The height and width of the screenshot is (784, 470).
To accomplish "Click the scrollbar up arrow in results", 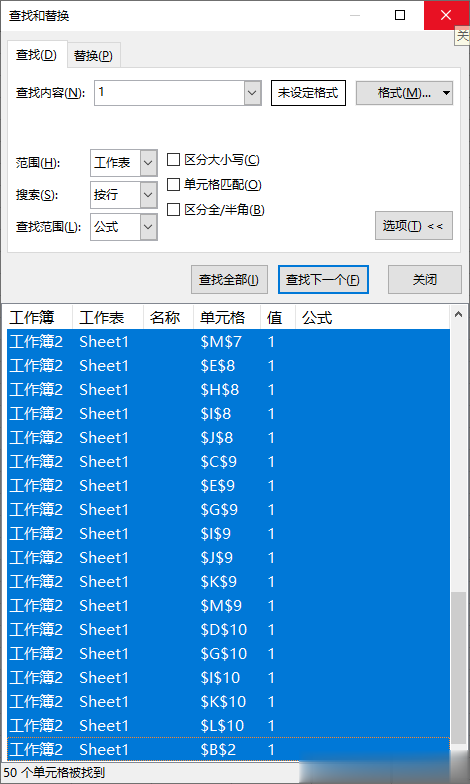I will click(x=458, y=314).
